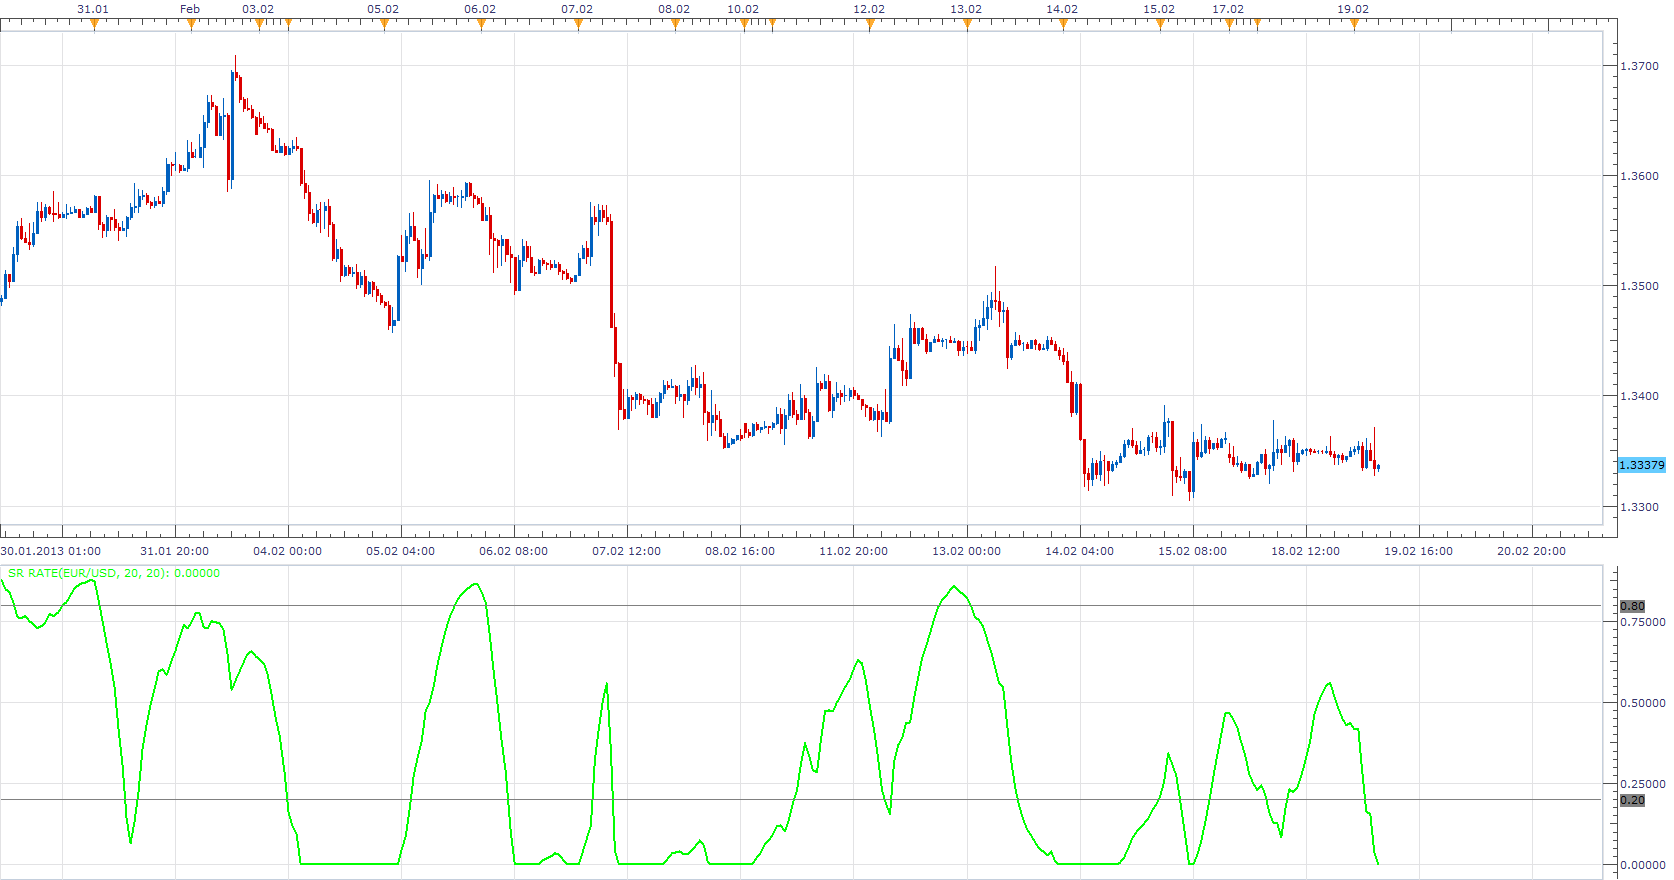Viewport: 1674px width, 880px height.
Task: Click the 19.02 16:00 time label
Action: [x=1419, y=551]
